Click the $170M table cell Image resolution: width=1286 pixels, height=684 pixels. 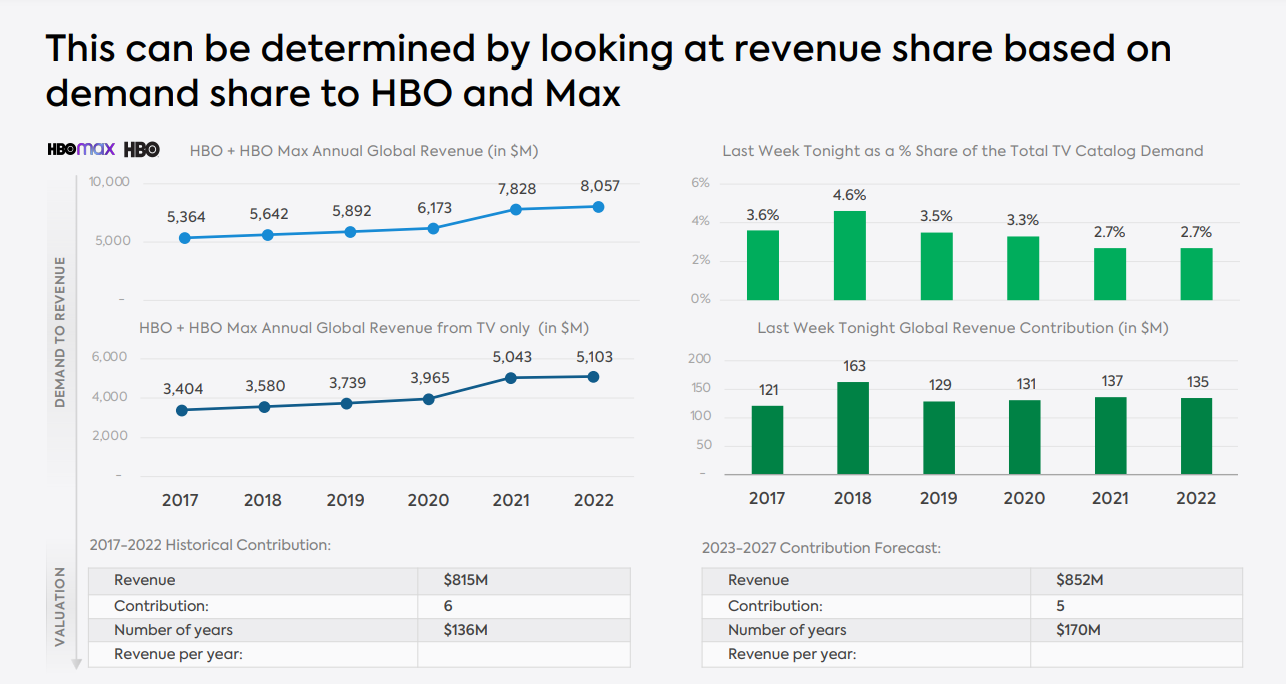click(x=1137, y=630)
